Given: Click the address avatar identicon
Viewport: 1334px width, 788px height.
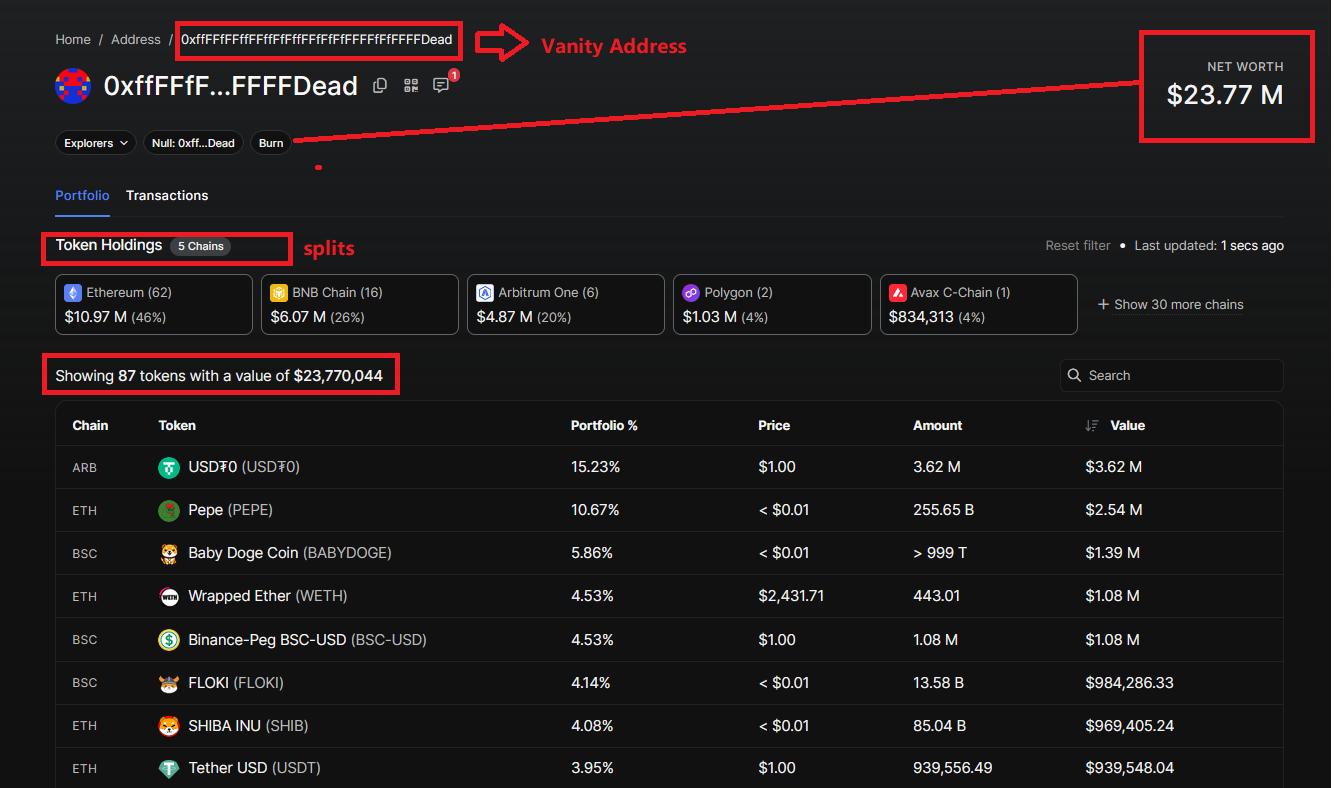Looking at the screenshot, I should point(73,86).
